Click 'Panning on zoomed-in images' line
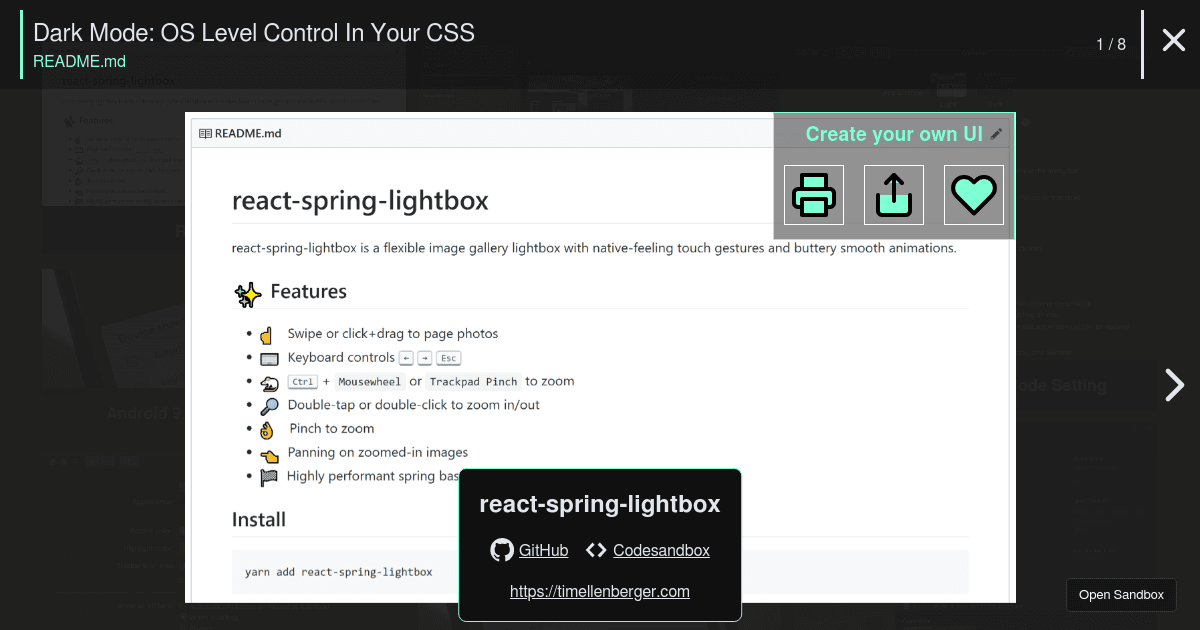 (378, 452)
